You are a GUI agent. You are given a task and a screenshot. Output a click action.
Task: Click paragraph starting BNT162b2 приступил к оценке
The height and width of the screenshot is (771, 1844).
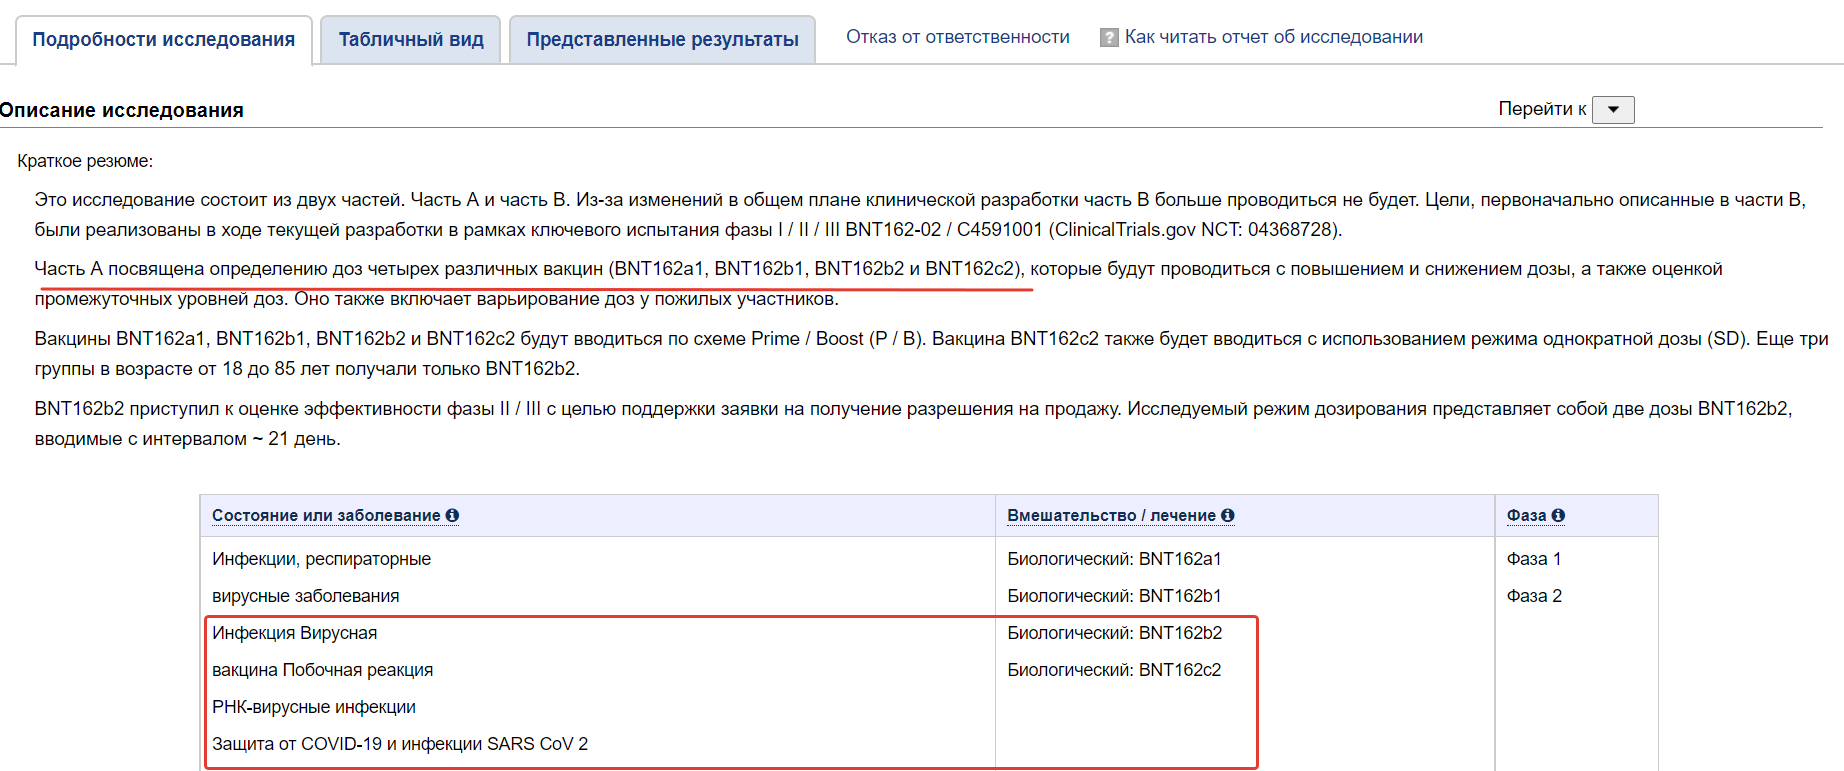click(913, 424)
